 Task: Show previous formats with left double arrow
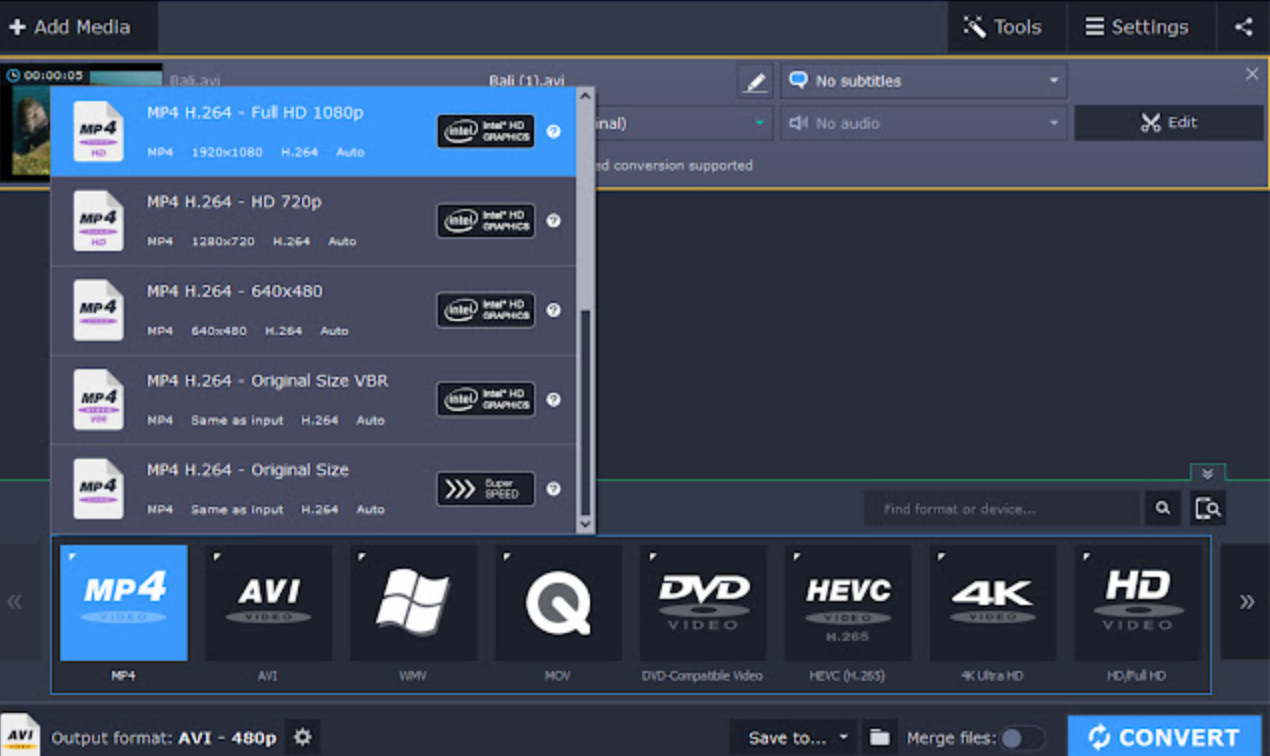15,602
